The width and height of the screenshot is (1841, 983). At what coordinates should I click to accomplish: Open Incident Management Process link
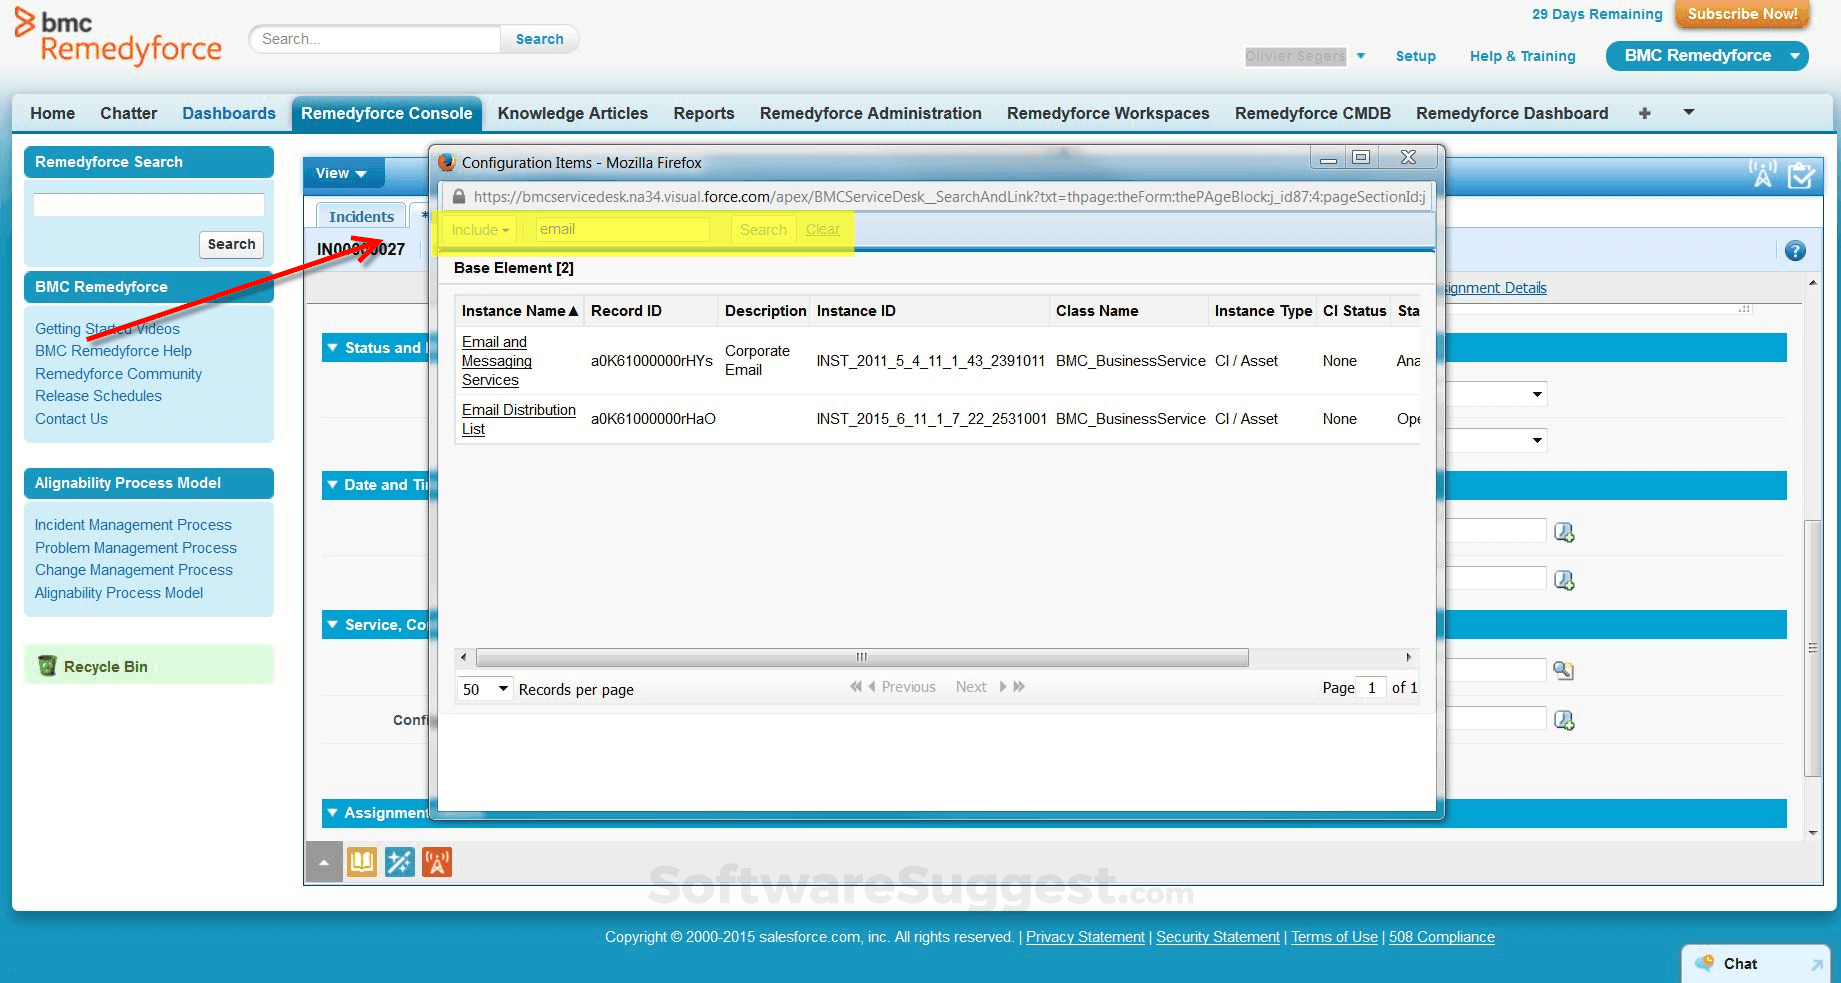pyautogui.click(x=133, y=525)
